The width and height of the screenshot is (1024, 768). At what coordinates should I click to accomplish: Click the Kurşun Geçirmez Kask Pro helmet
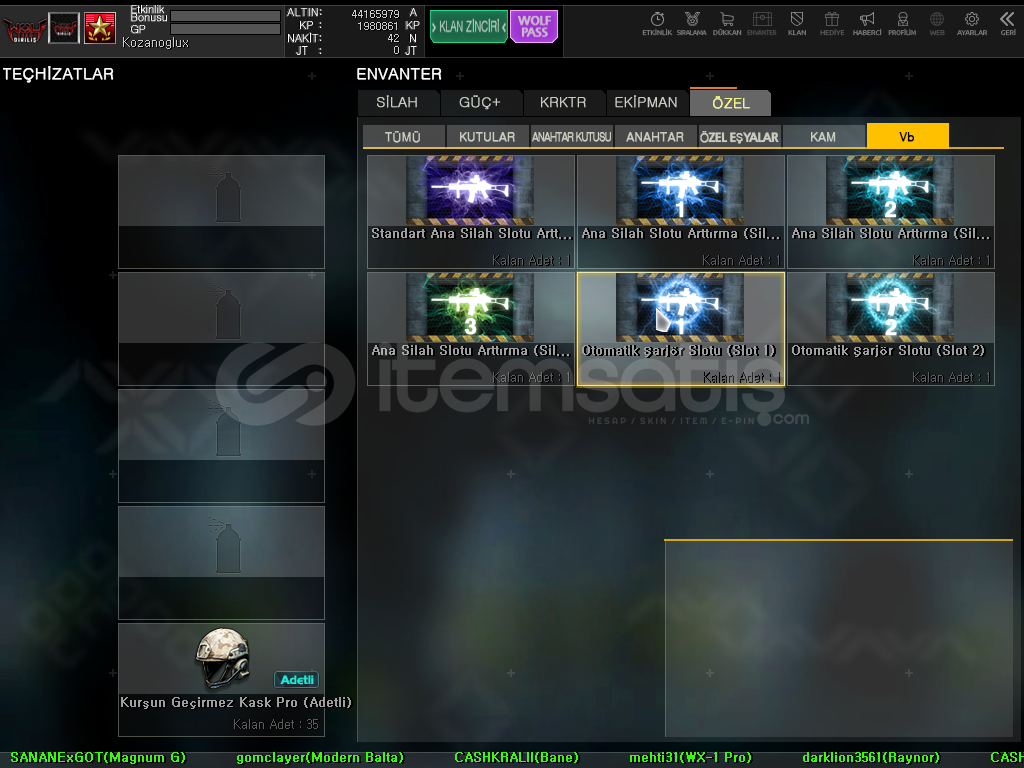tap(221, 679)
